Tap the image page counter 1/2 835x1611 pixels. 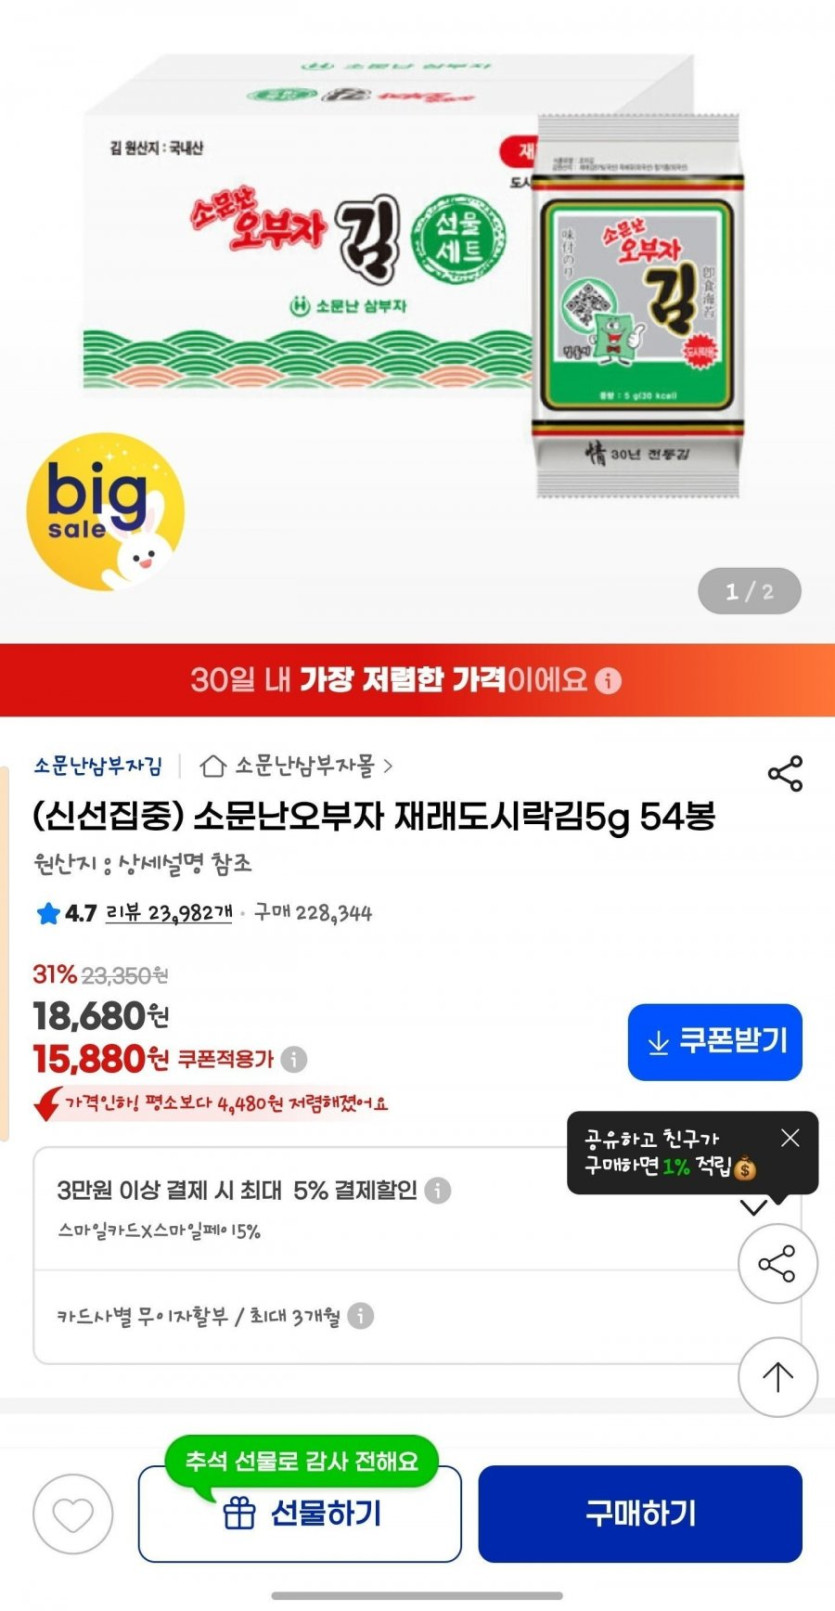750,591
